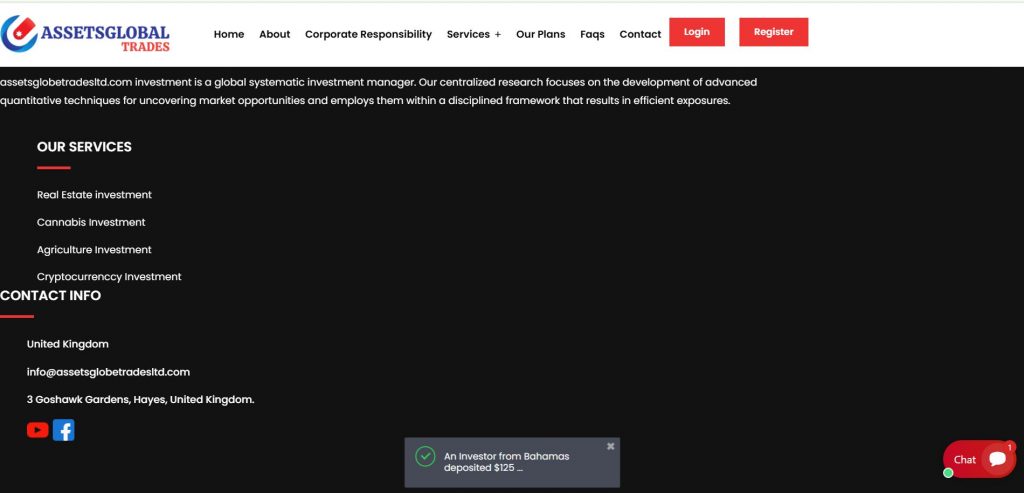Expand the Services dropdown menu
Viewport: 1024px width, 493px height.
tap(473, 34)
